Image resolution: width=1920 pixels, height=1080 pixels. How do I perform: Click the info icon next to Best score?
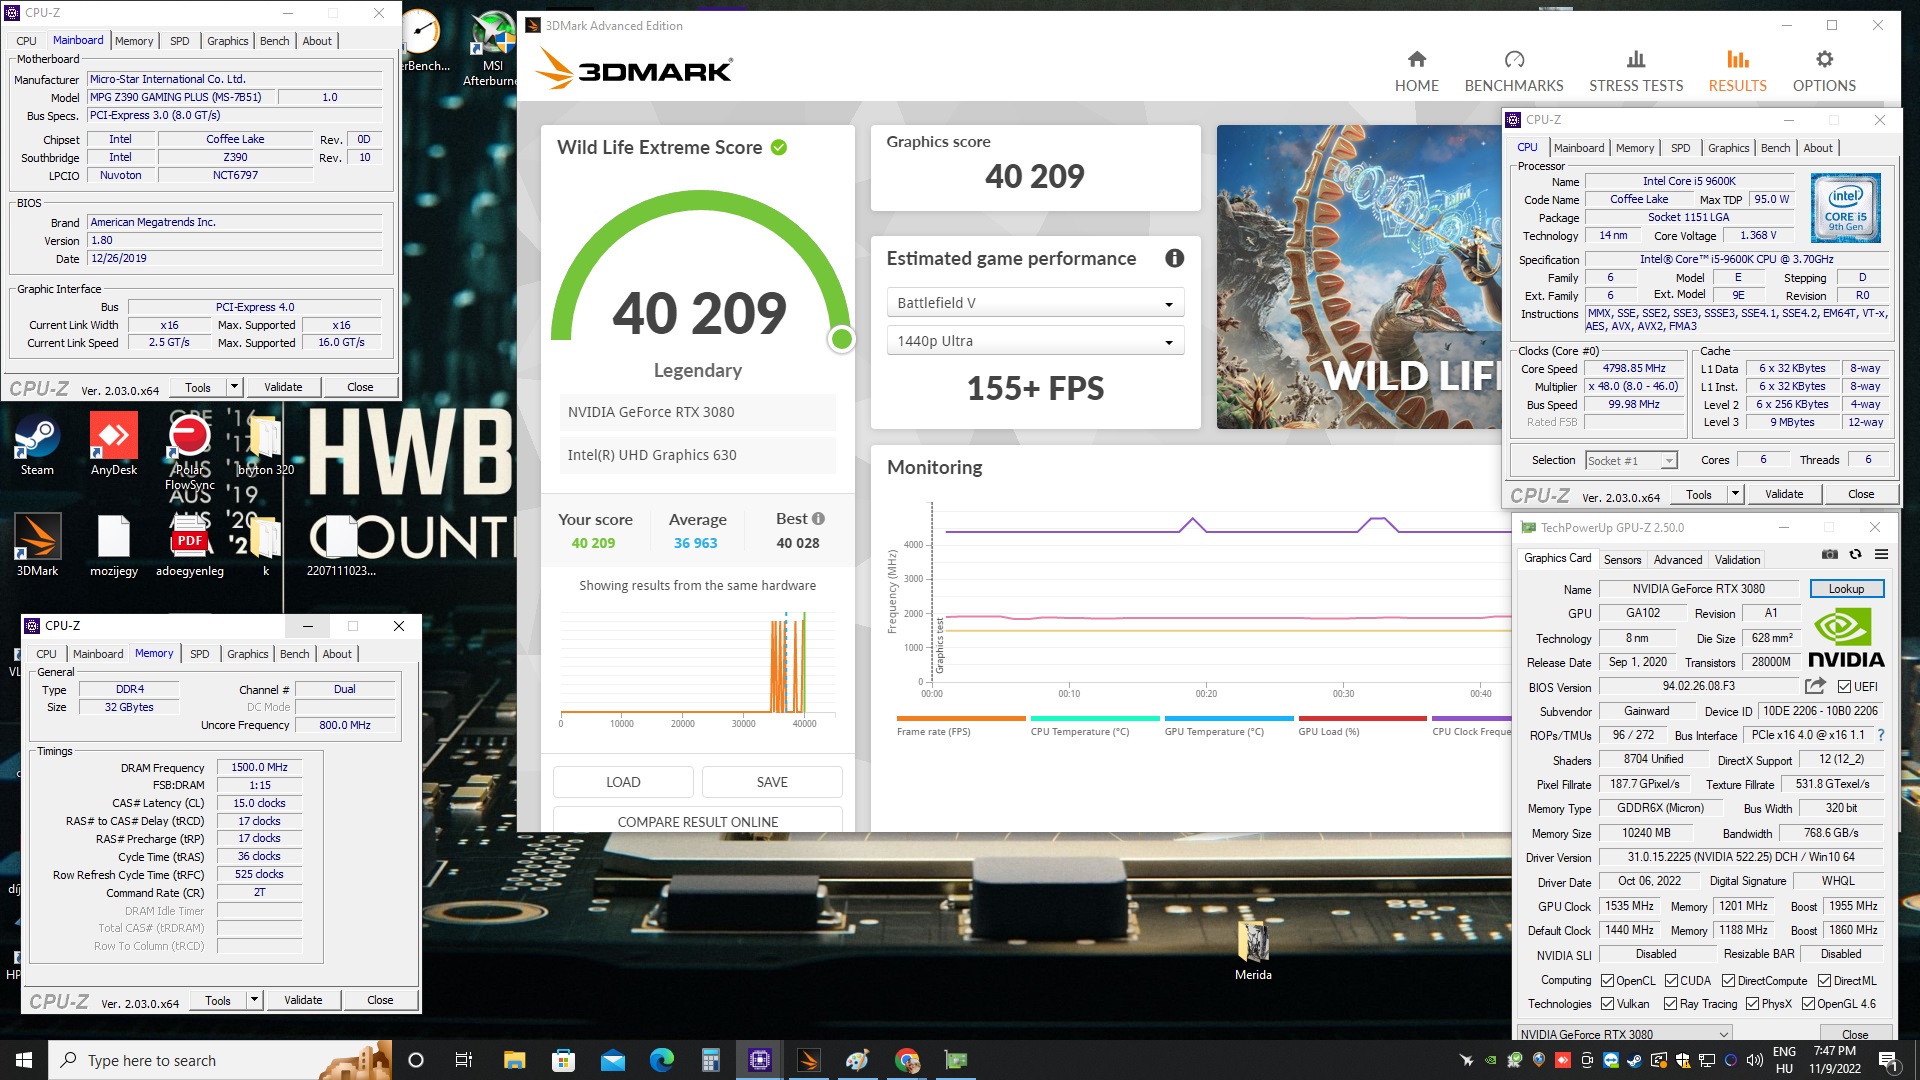(x=818, y=518)
